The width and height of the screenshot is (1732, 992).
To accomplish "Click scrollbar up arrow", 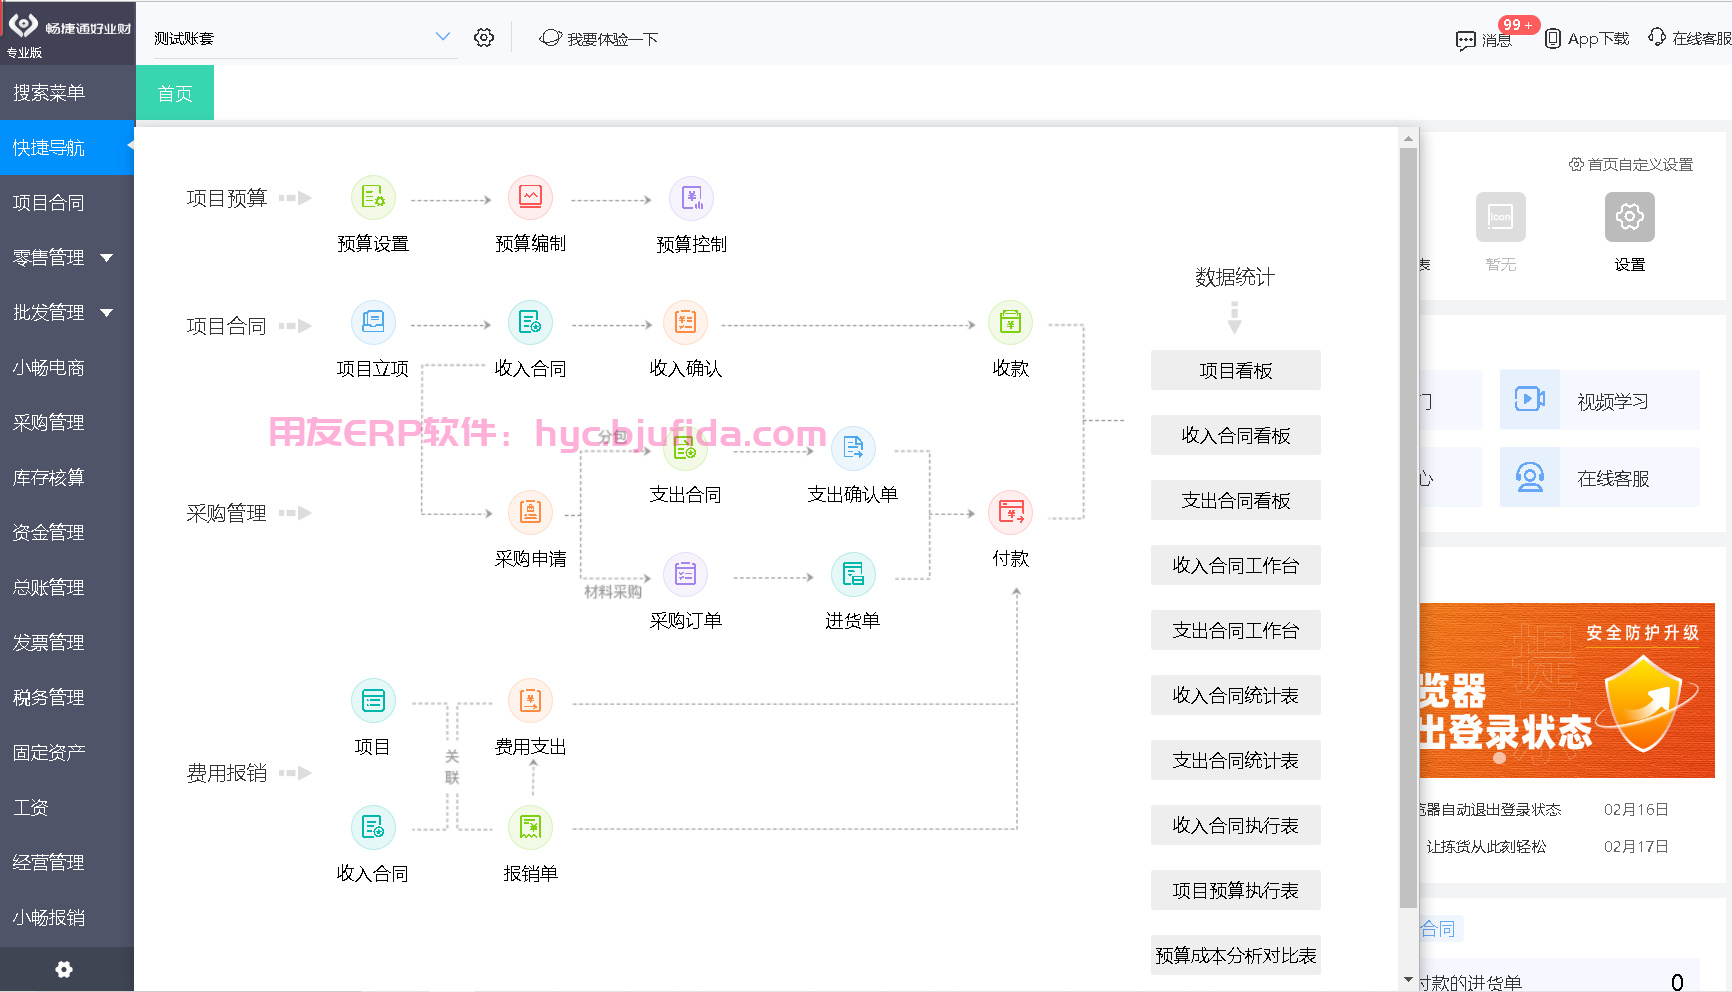I will pos(1409,139).
